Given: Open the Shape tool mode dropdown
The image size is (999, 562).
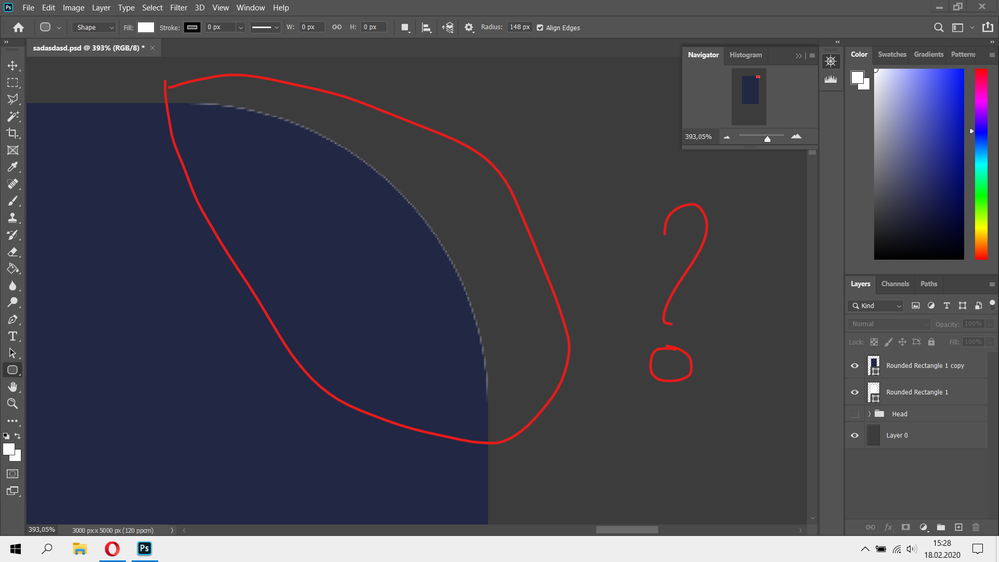Looking at the screenshot, I should (x=94, y=28).
